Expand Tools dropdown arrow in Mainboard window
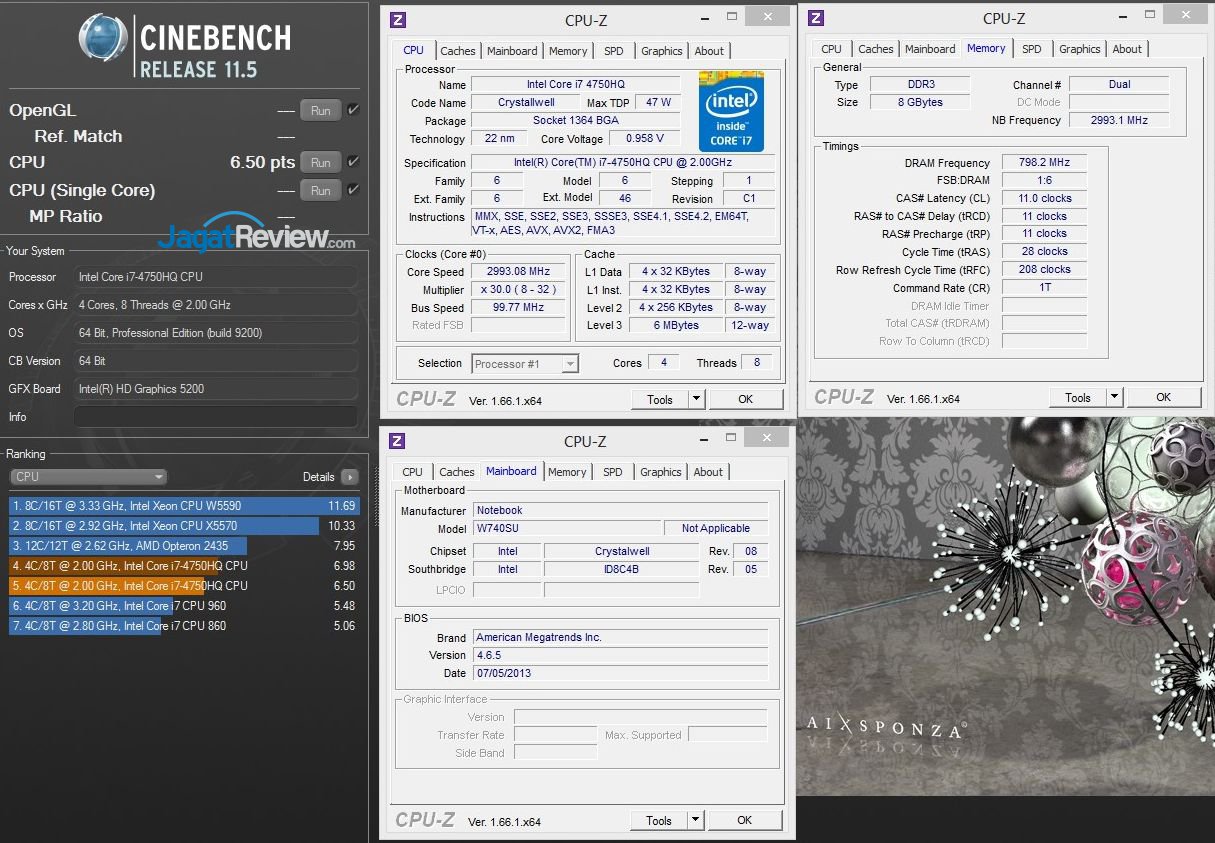The height and width of the screenshot is (843, 1215). pos(696,820)
